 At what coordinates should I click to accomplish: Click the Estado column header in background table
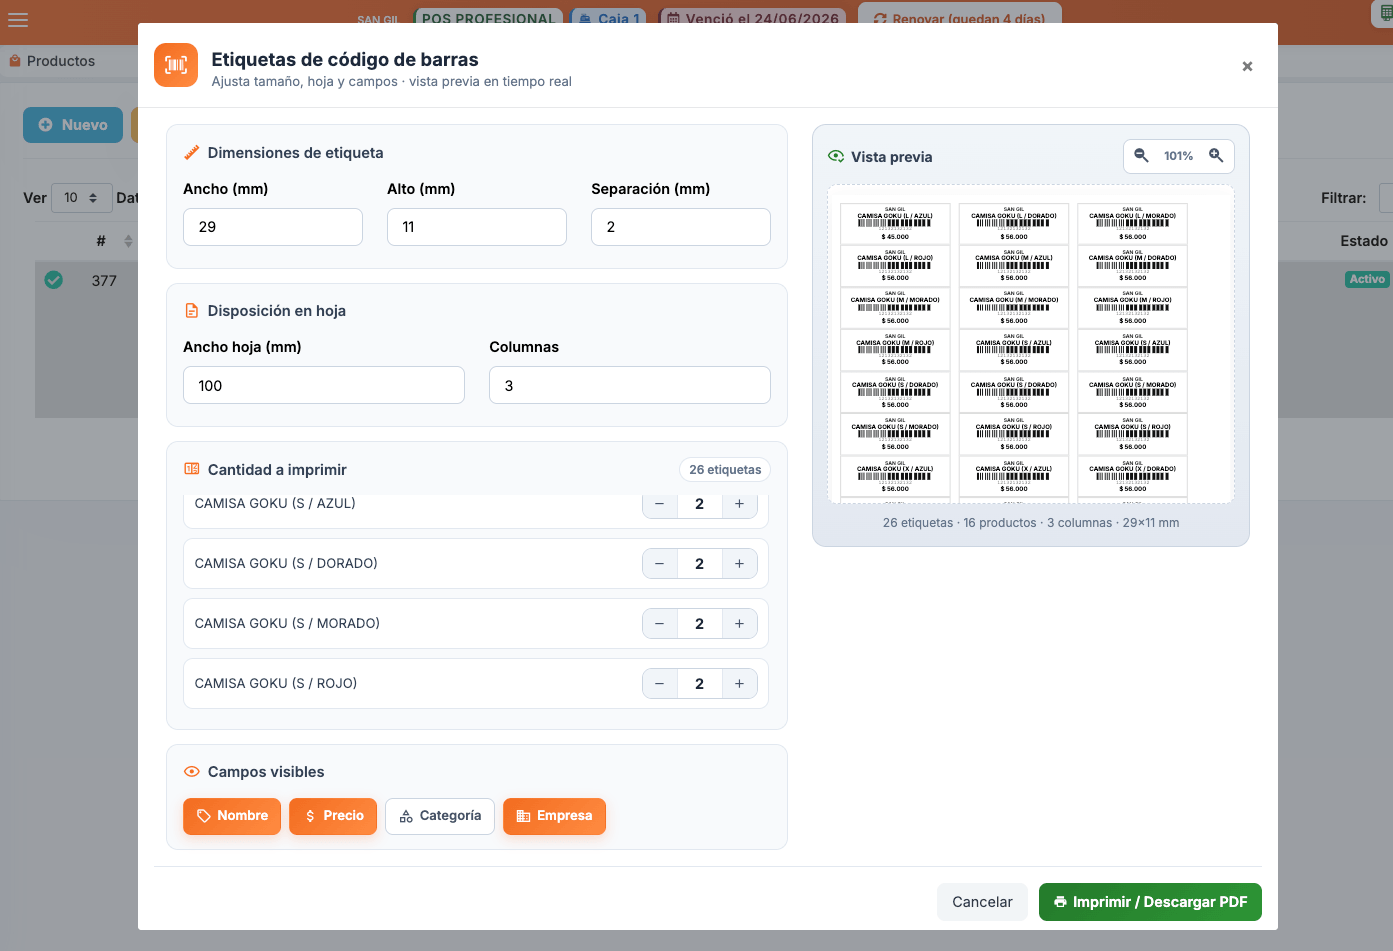click(x=1364, y=241)
